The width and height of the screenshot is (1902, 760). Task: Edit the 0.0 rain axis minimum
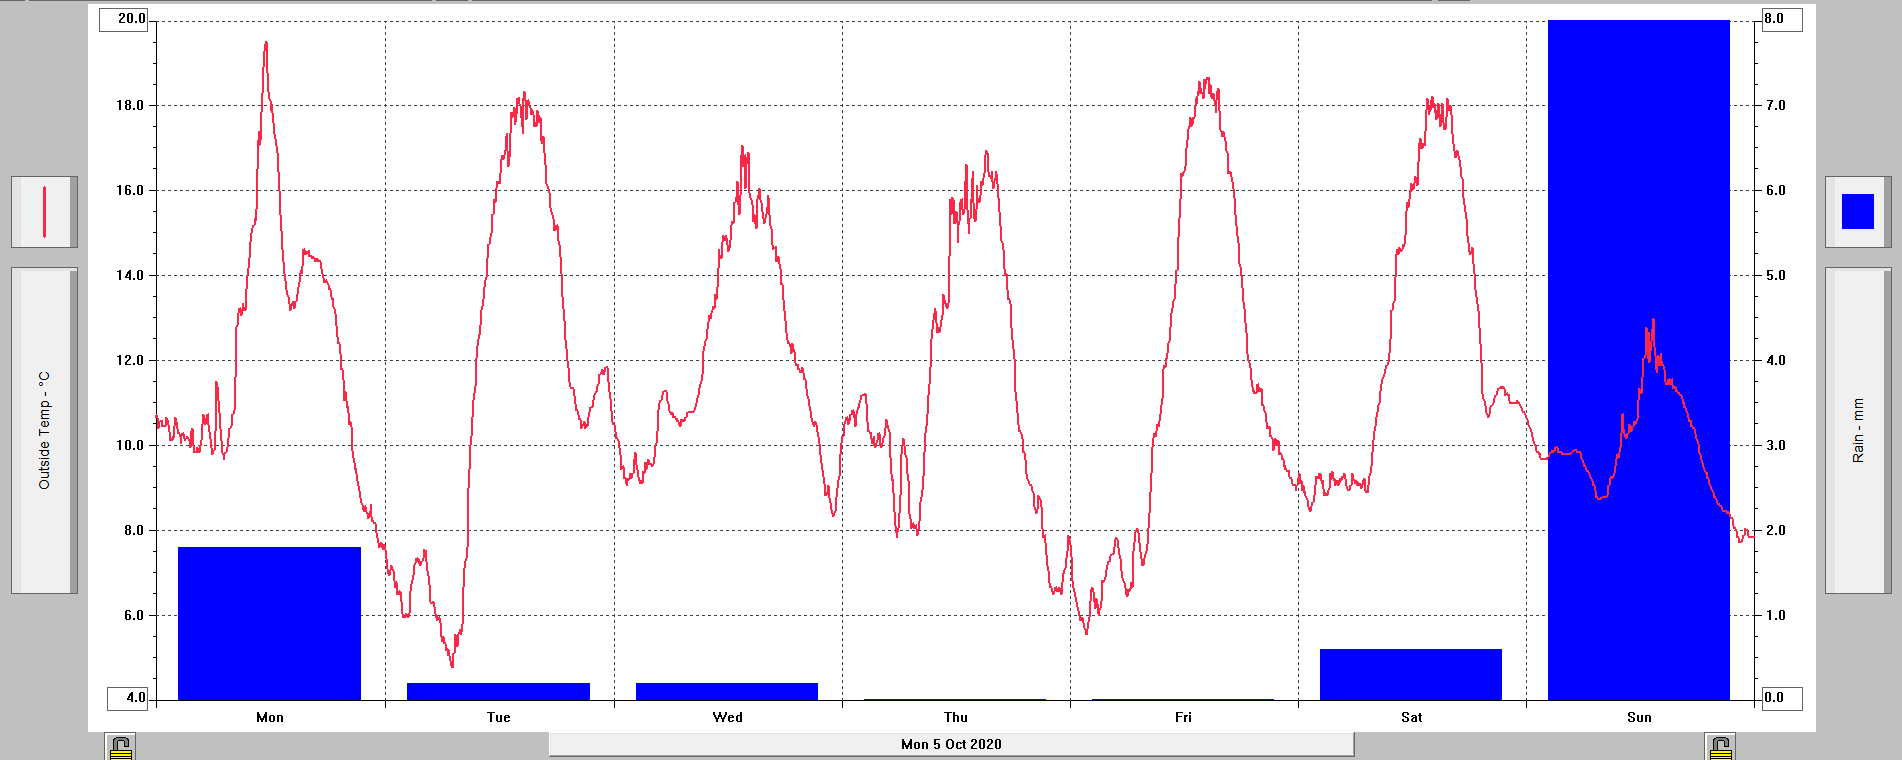point(1780,697)
